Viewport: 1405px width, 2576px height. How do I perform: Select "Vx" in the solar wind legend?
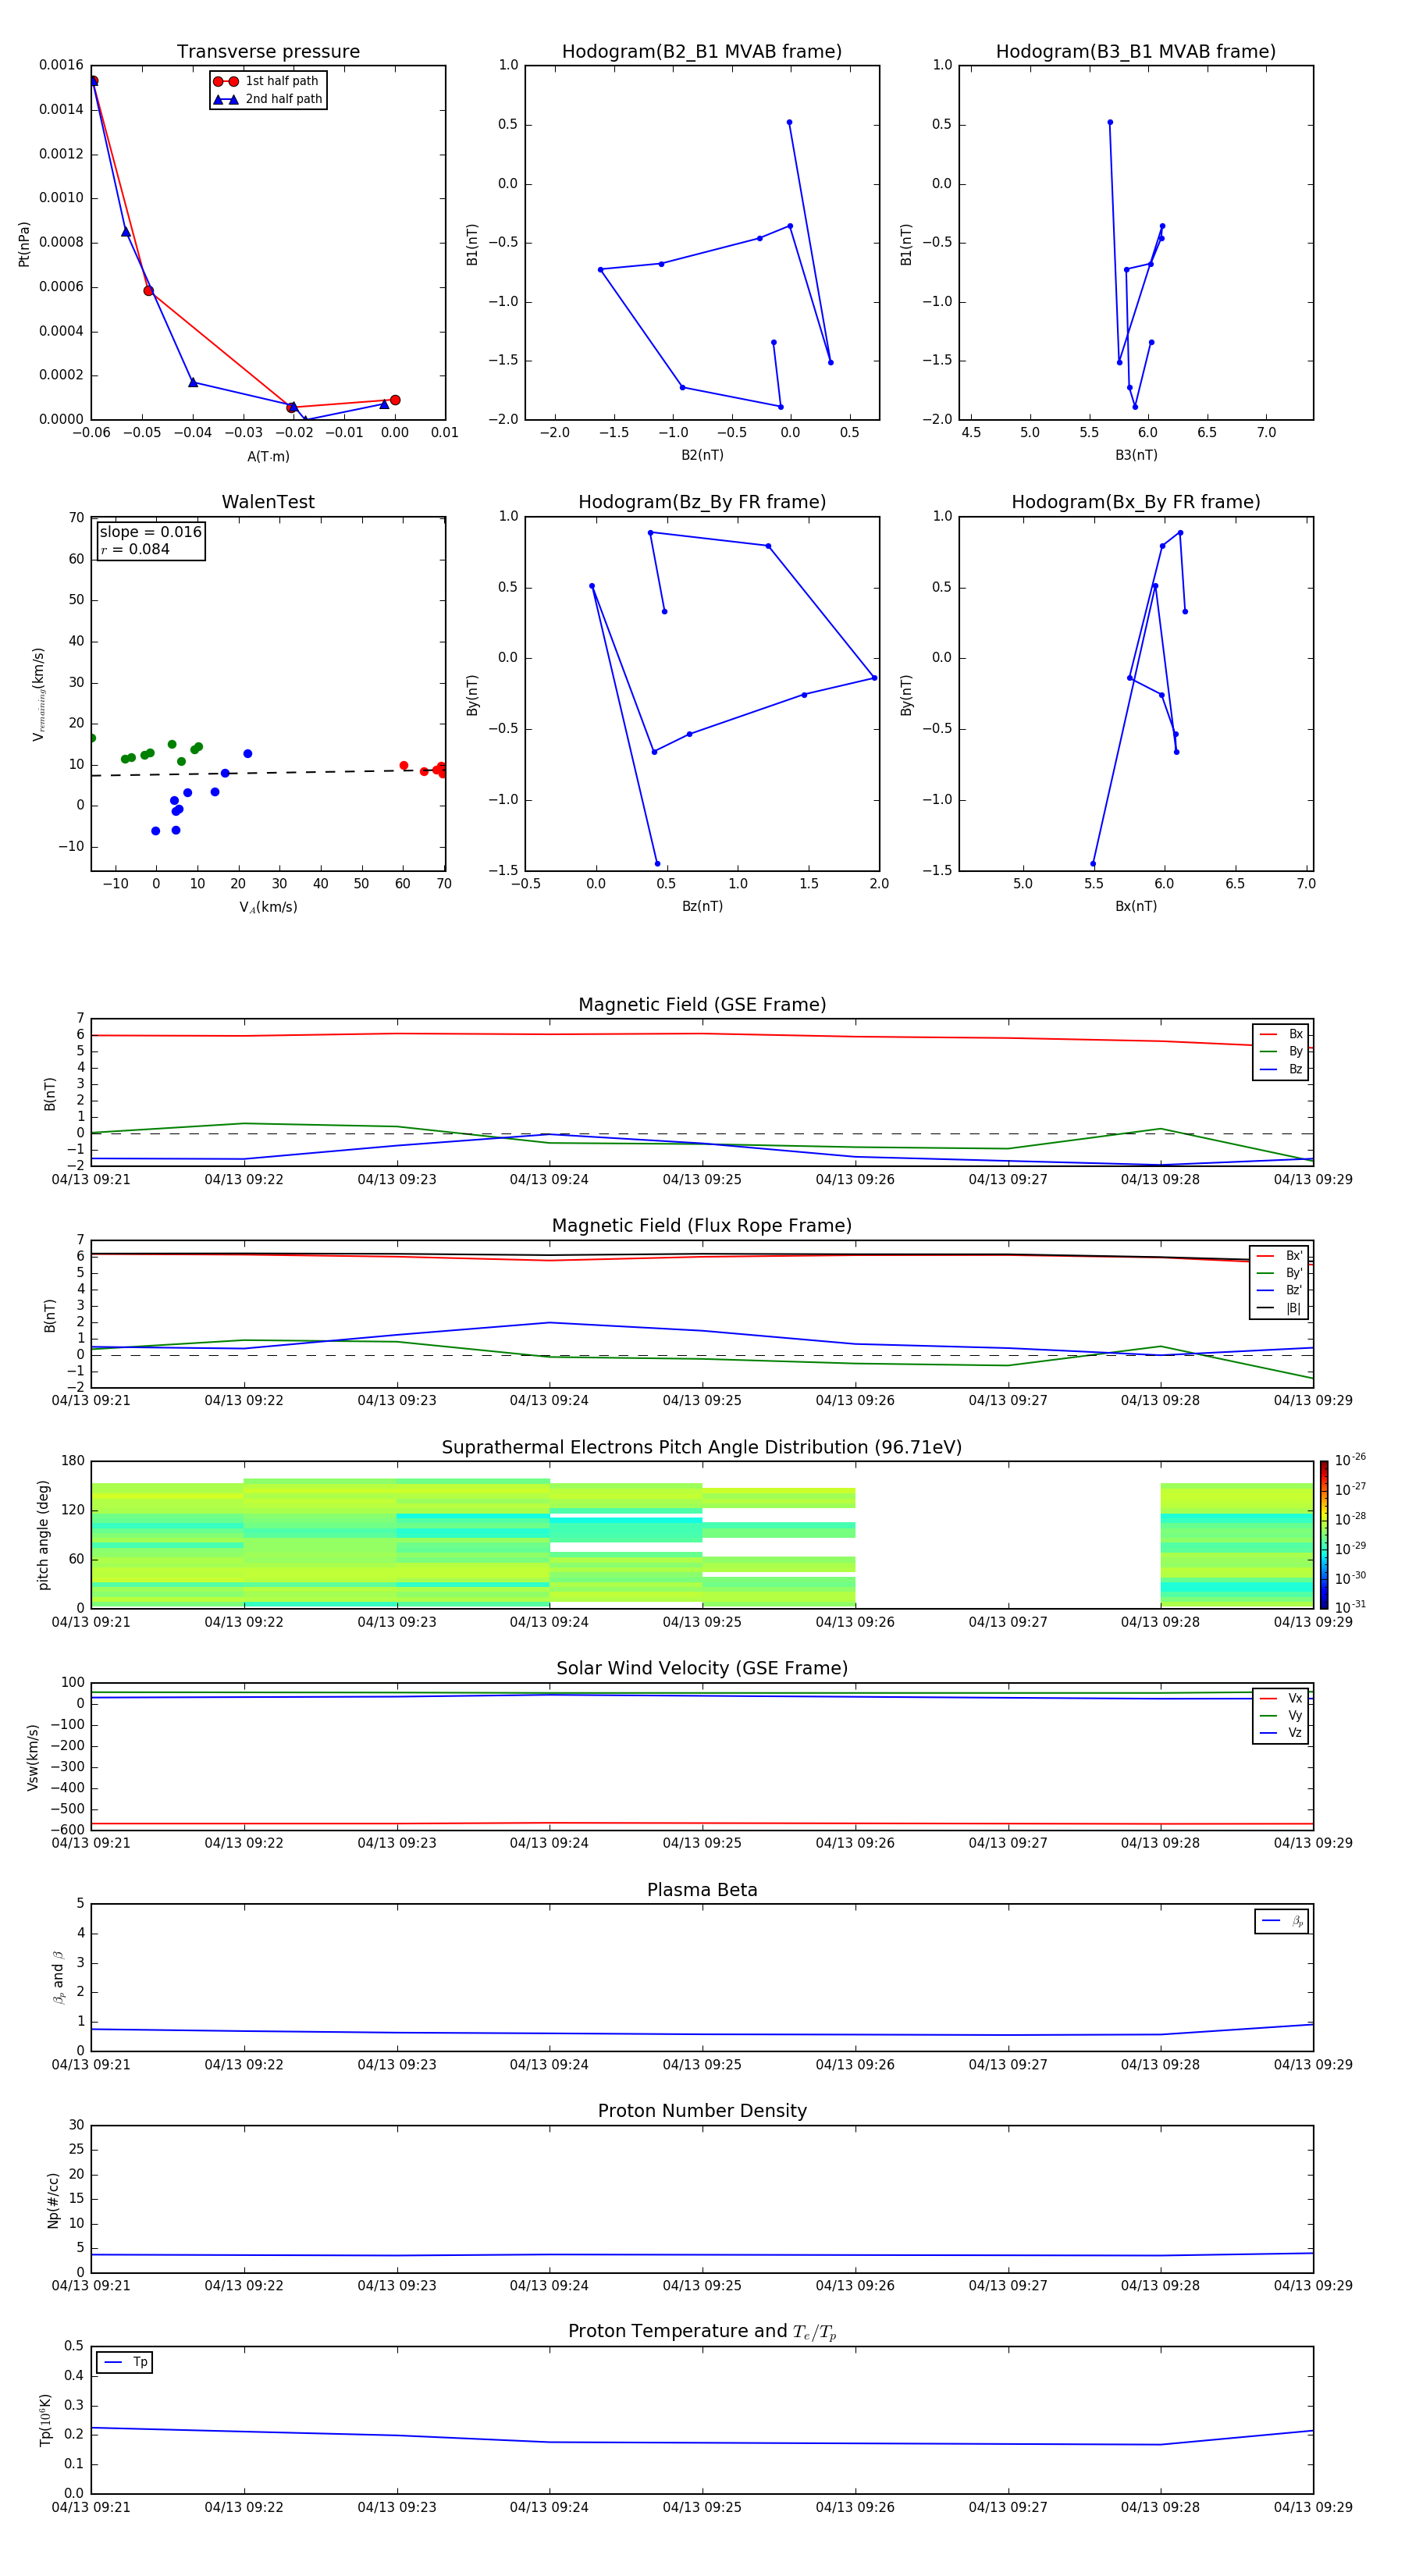tap(1281, 1698)
